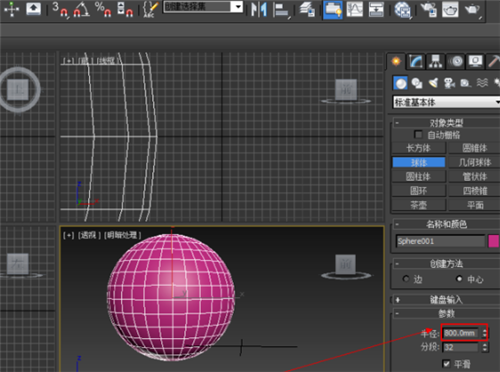The image size is (500, 372).
Task: Toggle the Spinner Snap icon
Action: pos(125,9)
